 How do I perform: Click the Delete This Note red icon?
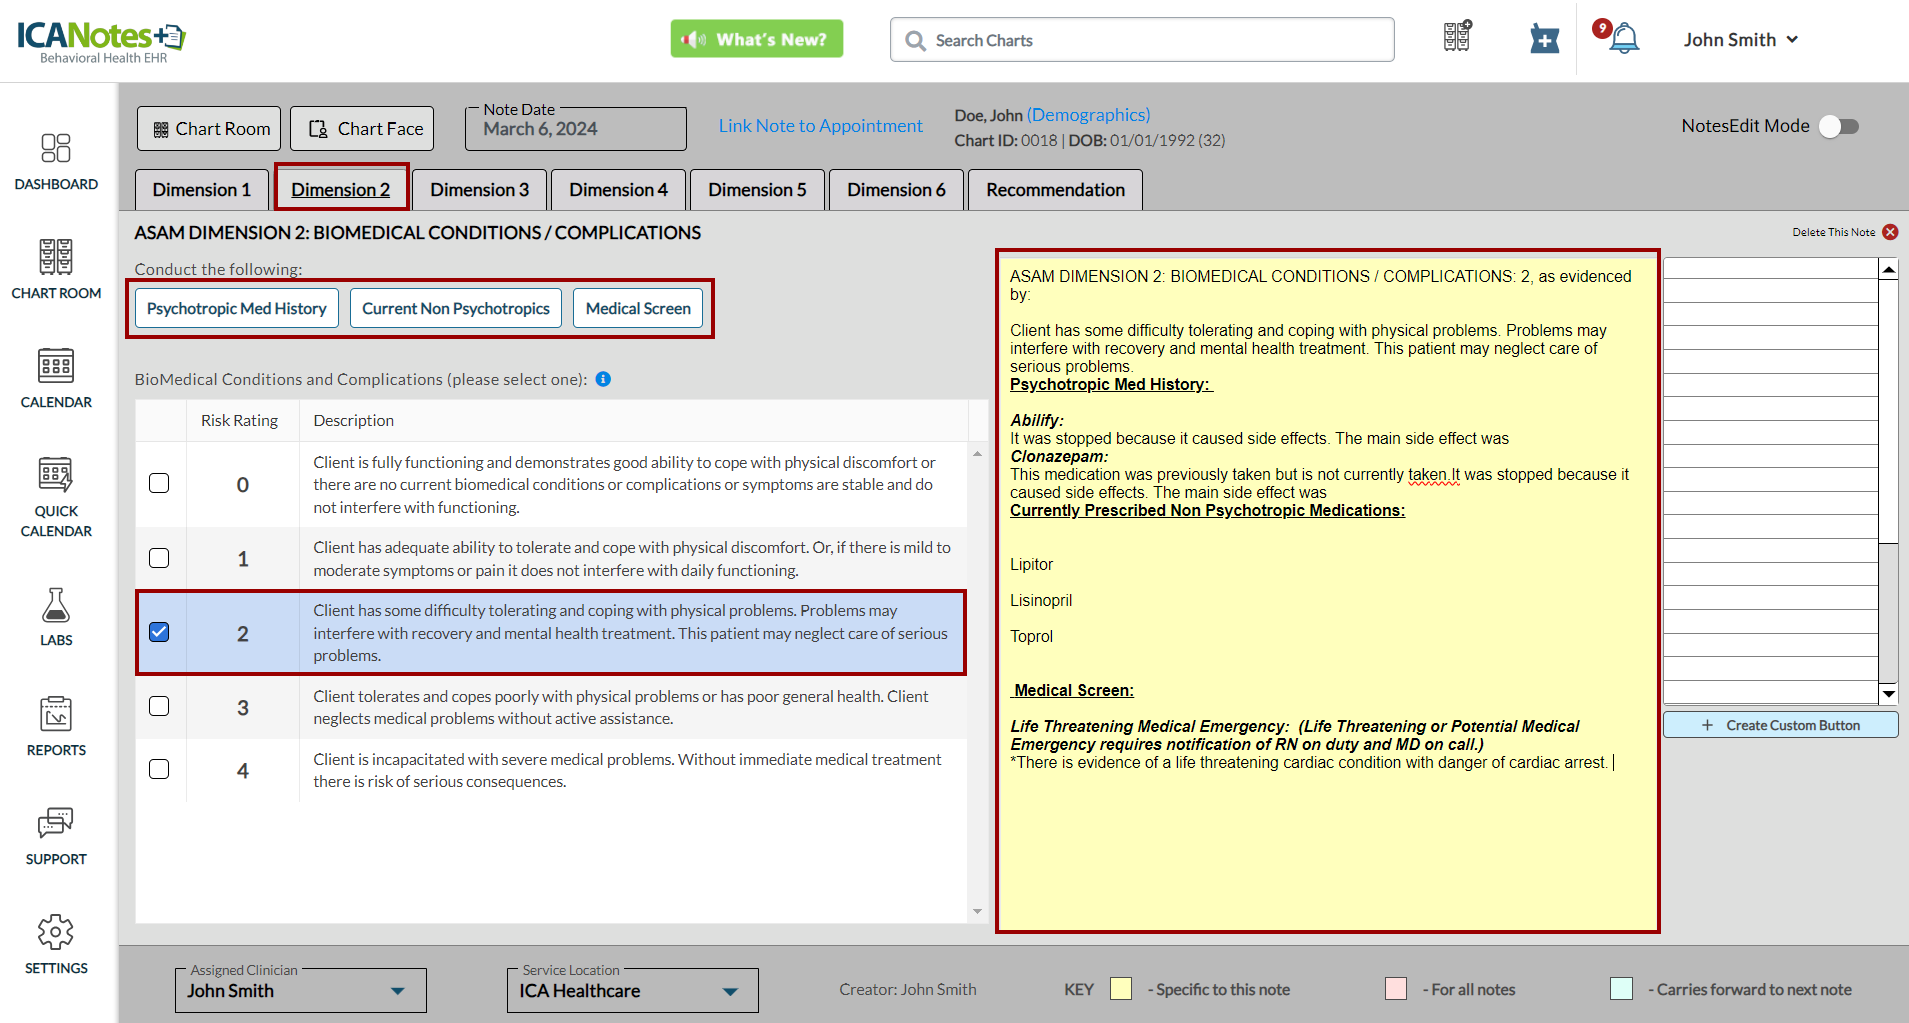coord(1890,232)
